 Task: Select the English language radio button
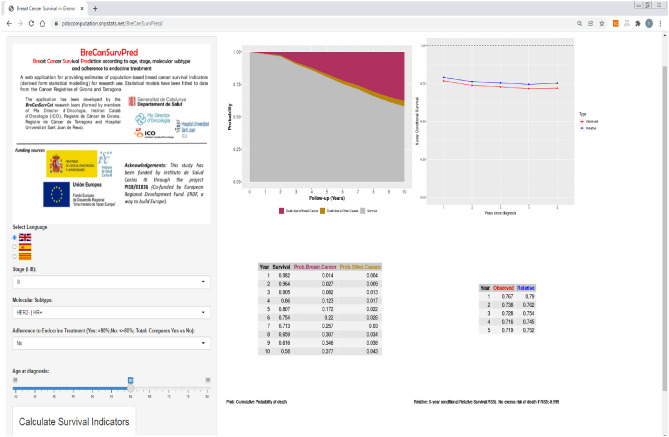[x=15, y=237]
